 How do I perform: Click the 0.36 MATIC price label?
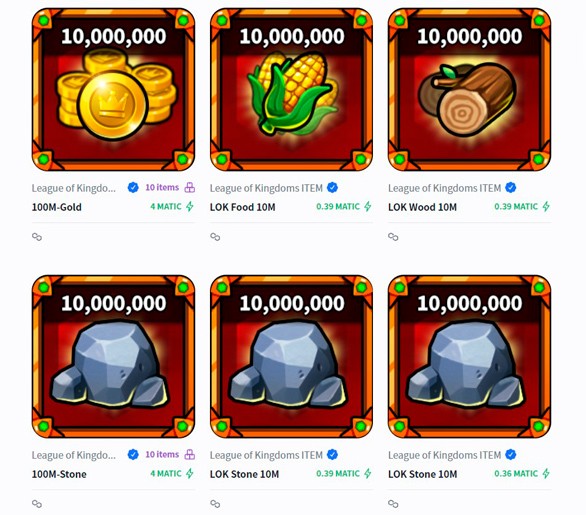[x=516, y=474]
